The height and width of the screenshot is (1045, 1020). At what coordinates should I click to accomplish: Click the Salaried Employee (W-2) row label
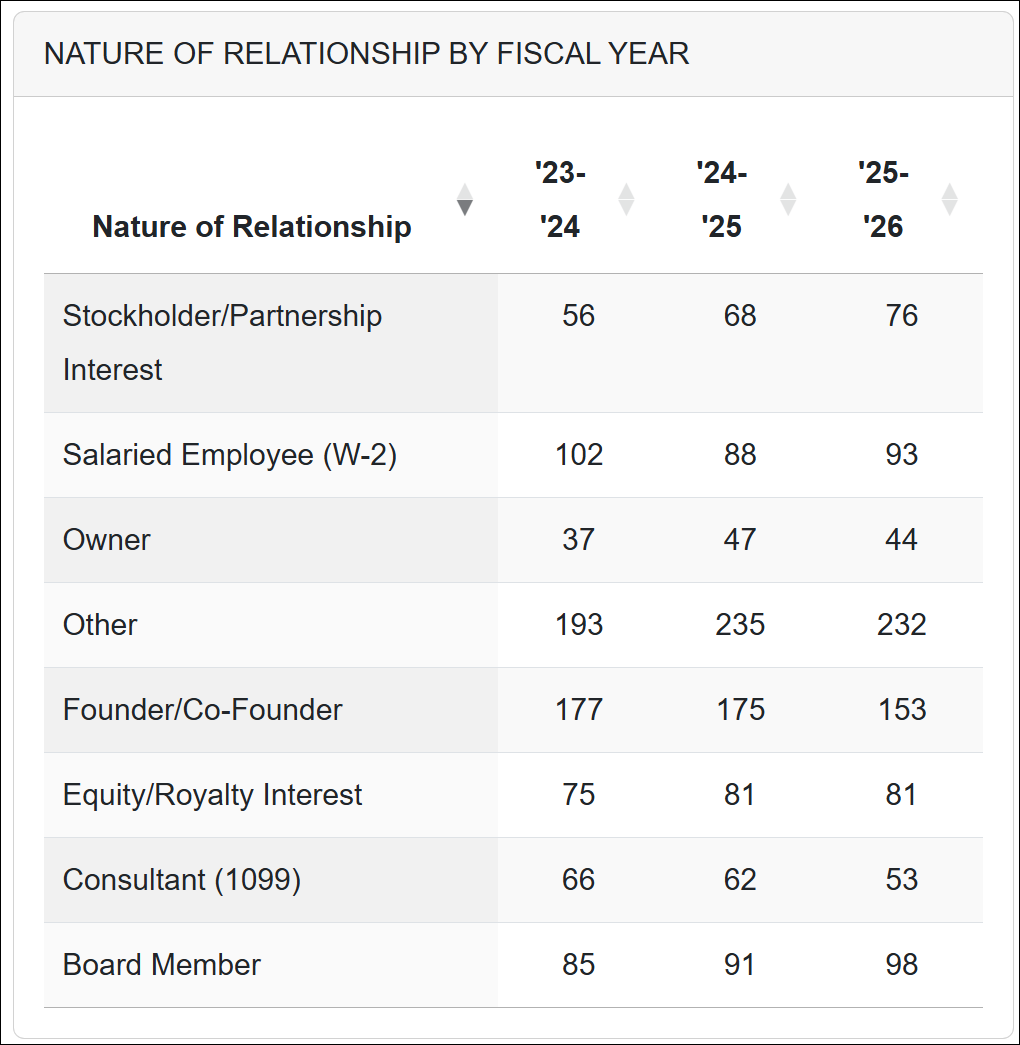click(x=230, y=455)
